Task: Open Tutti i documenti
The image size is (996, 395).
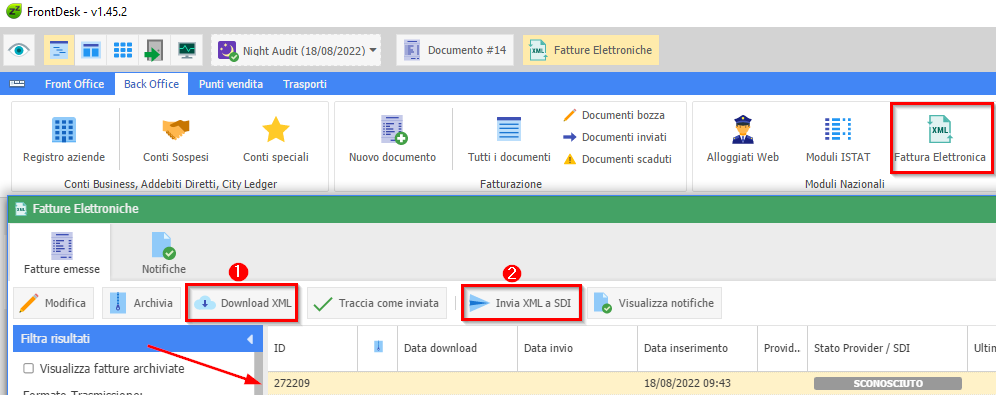Action: pyautogui.click(x=509, y=139)
